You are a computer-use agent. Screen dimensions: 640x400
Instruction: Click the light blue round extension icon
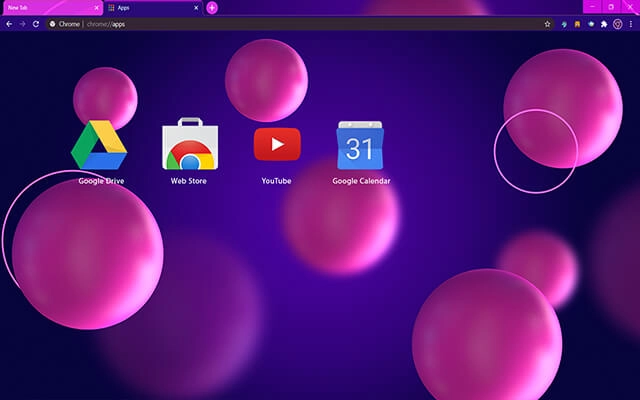point(591,24)
